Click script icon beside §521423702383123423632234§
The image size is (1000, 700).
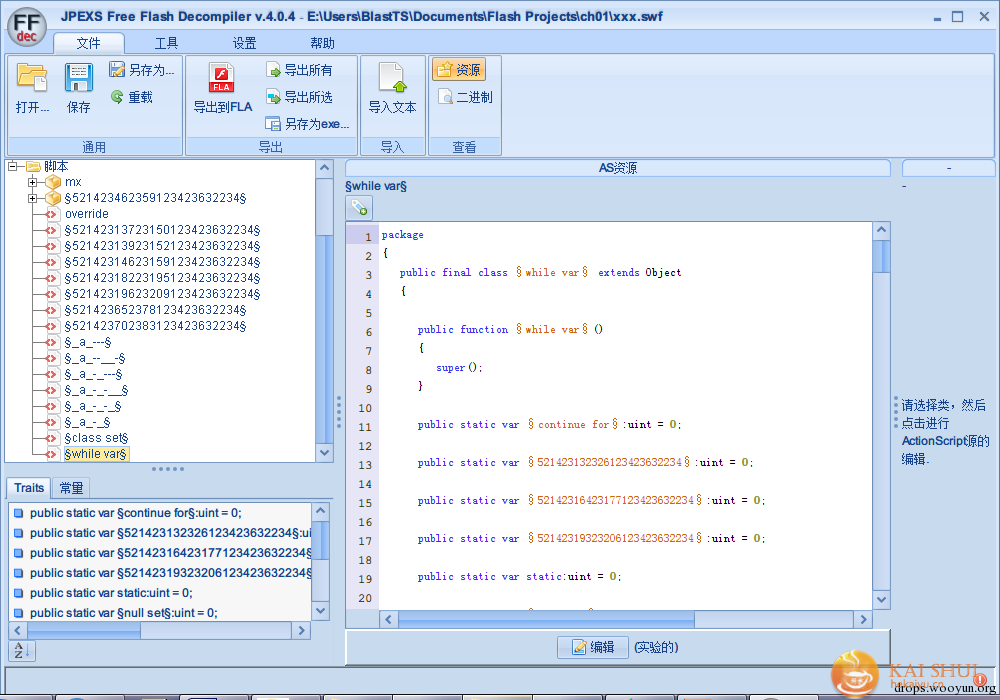[x=51, y=326]
